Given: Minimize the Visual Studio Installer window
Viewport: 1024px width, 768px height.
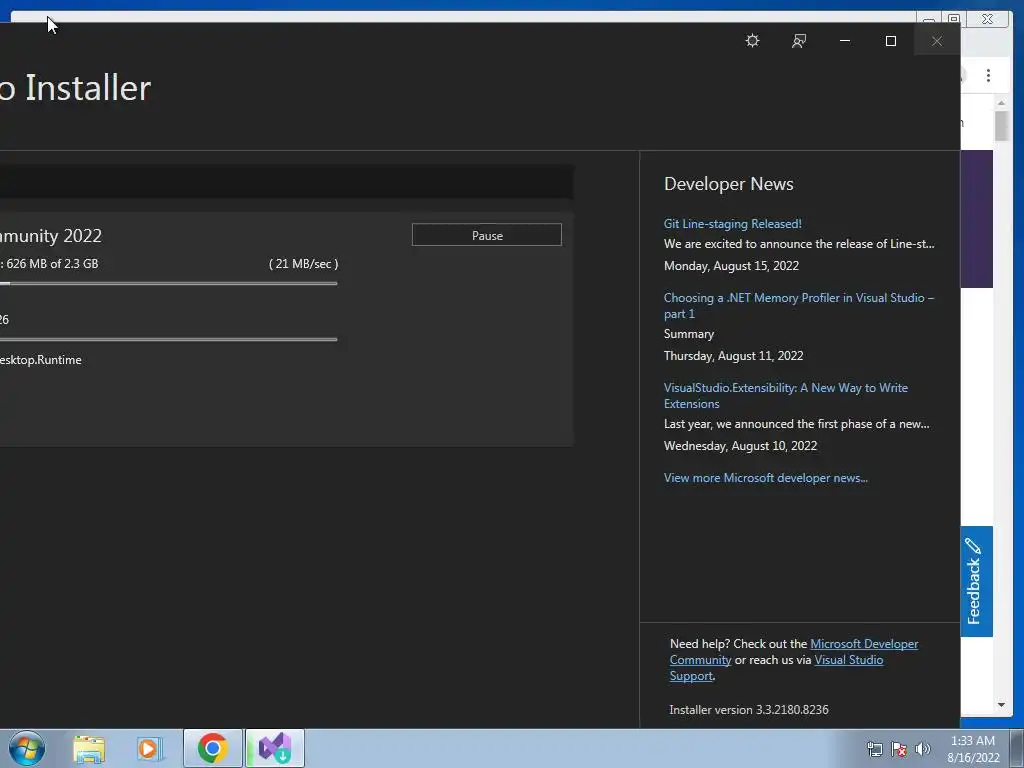Looking at the screenshot, I should pyautogui.click(x=844, y=40).
